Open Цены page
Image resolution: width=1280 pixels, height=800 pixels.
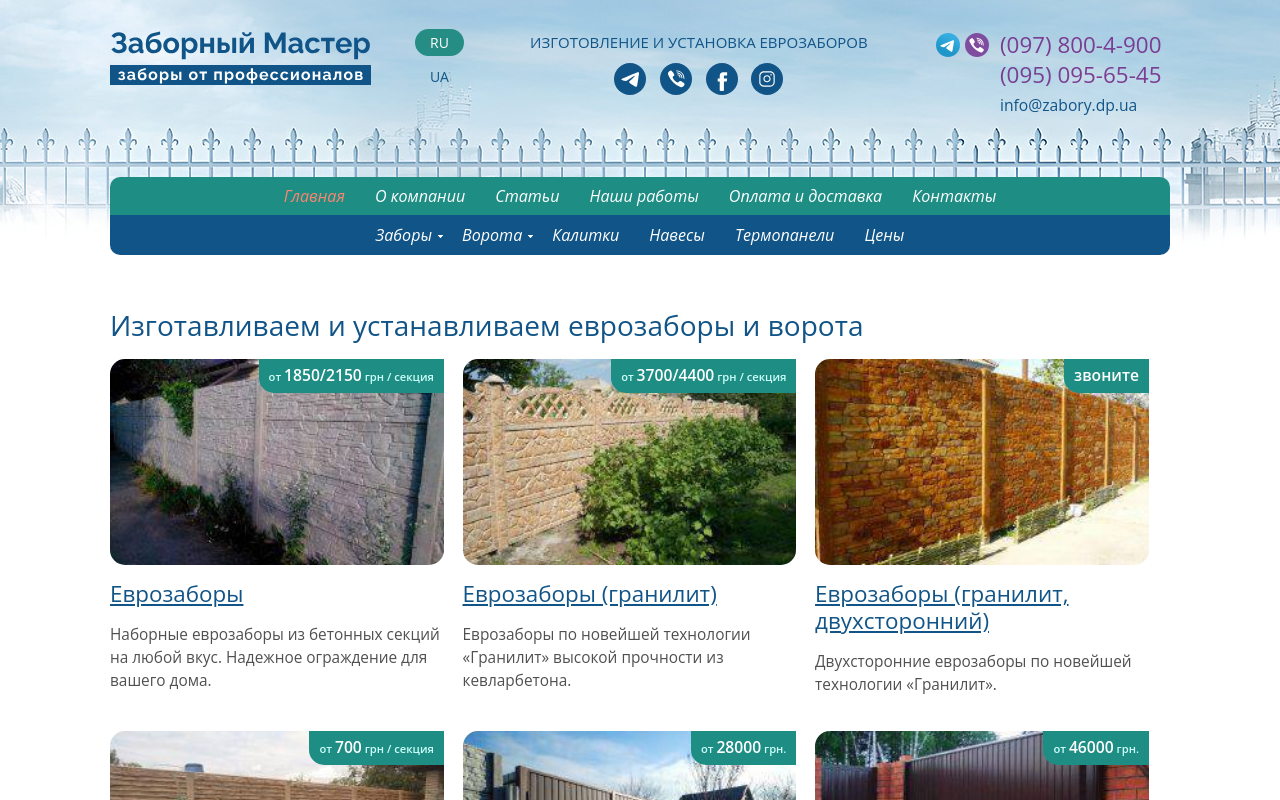click(x=884, y=235)
